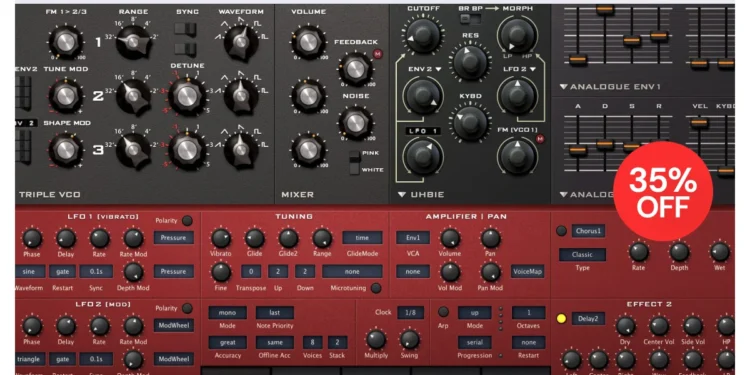Click the red M button beside FEEDBACK
The width and height of the screenshot is (750, 375).
[377, 54]
